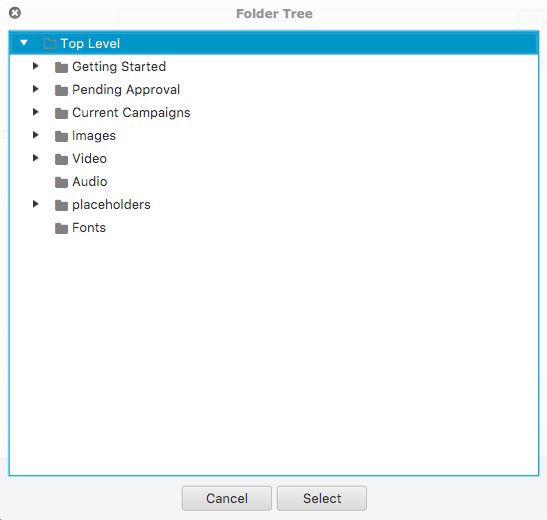Select the placeholders folder label

[x=111, y=205]
